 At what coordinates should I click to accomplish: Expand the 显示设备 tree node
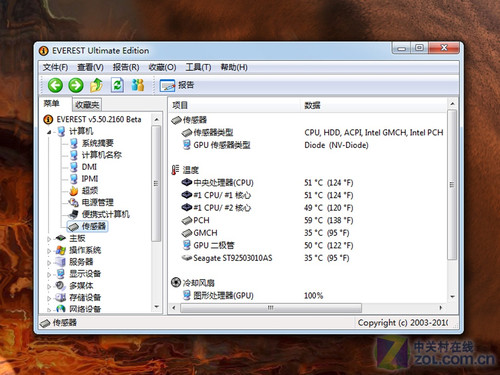[49, 275]
